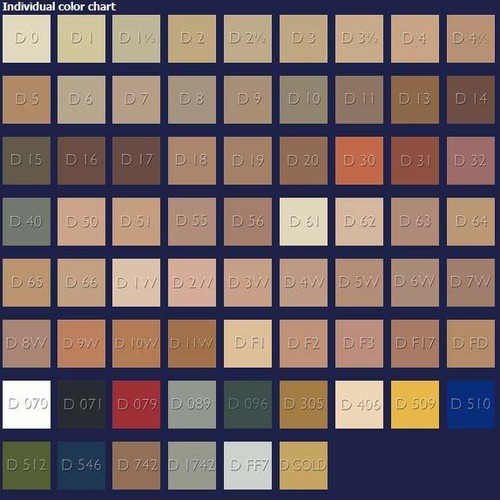The width and height of the screenshot is (500, 500).
Task: Choose the D 7 color swatch
Action: pos(136,100)
